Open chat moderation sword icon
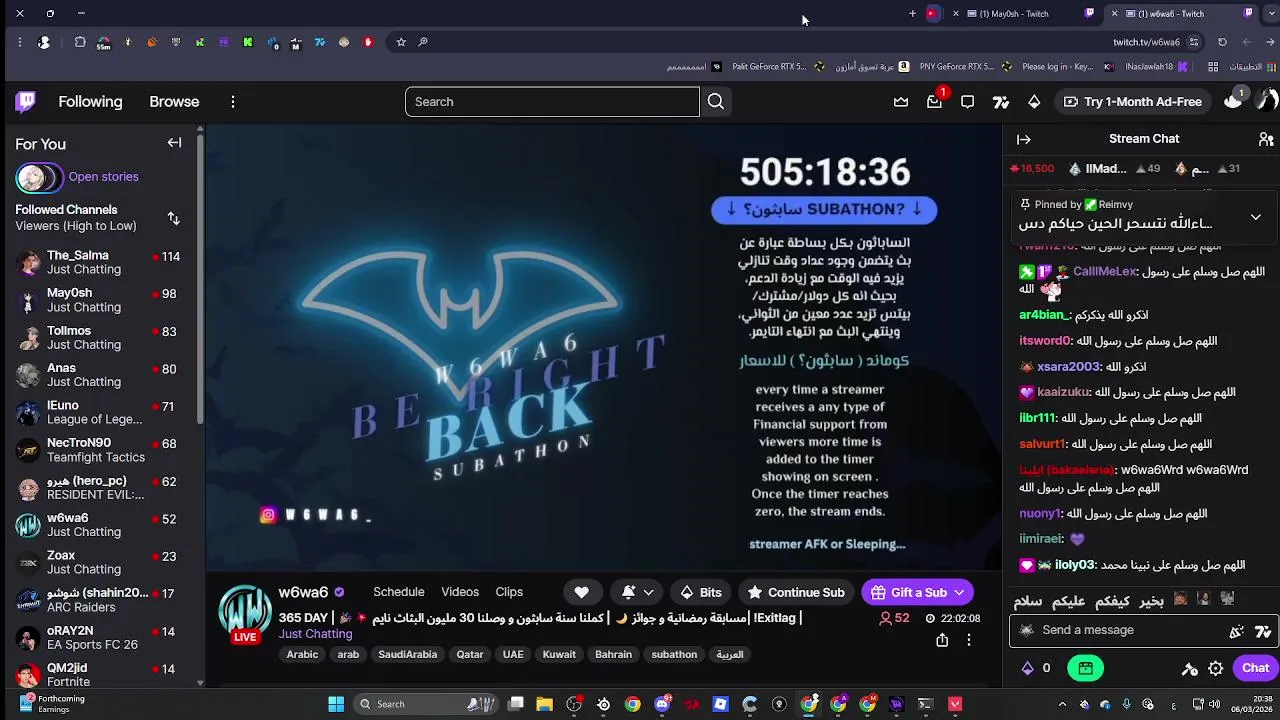This screenshot has width=1280, height=720. pos(1190,668)
